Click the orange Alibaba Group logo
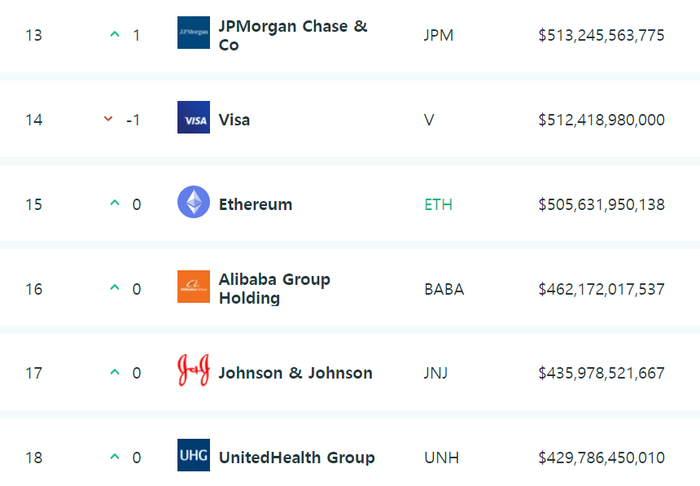The image size is (700, 486). (x=193, y=287)
